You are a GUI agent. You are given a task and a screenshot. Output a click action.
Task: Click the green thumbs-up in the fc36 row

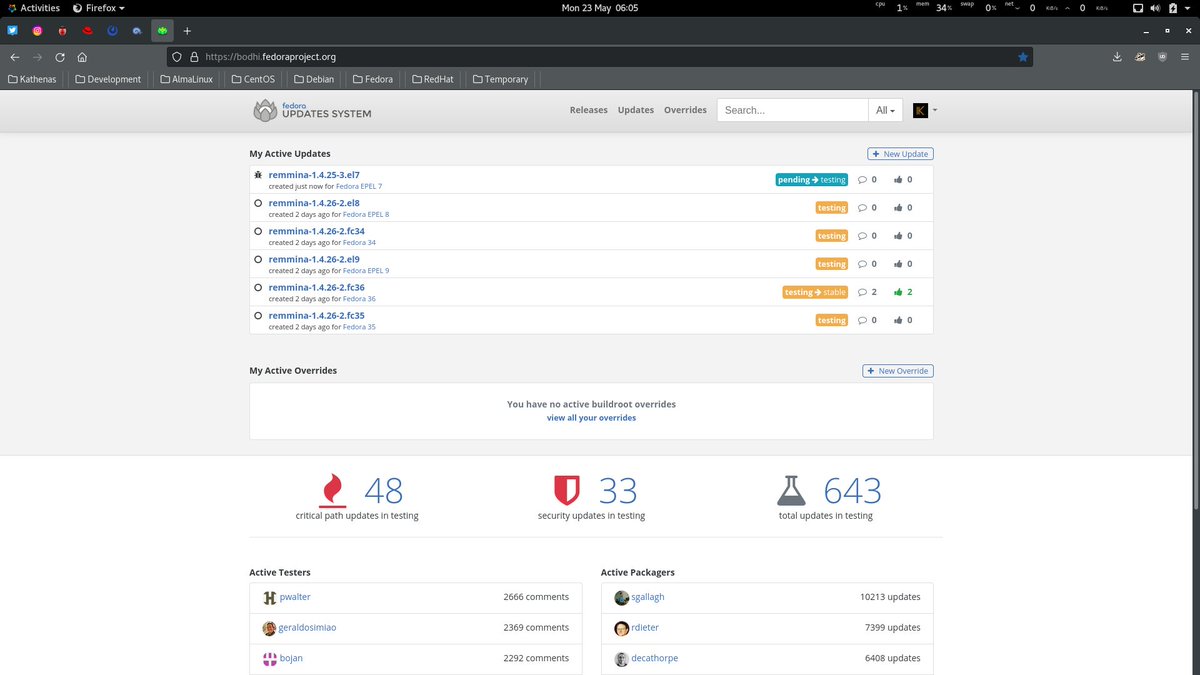pos(898,292)
